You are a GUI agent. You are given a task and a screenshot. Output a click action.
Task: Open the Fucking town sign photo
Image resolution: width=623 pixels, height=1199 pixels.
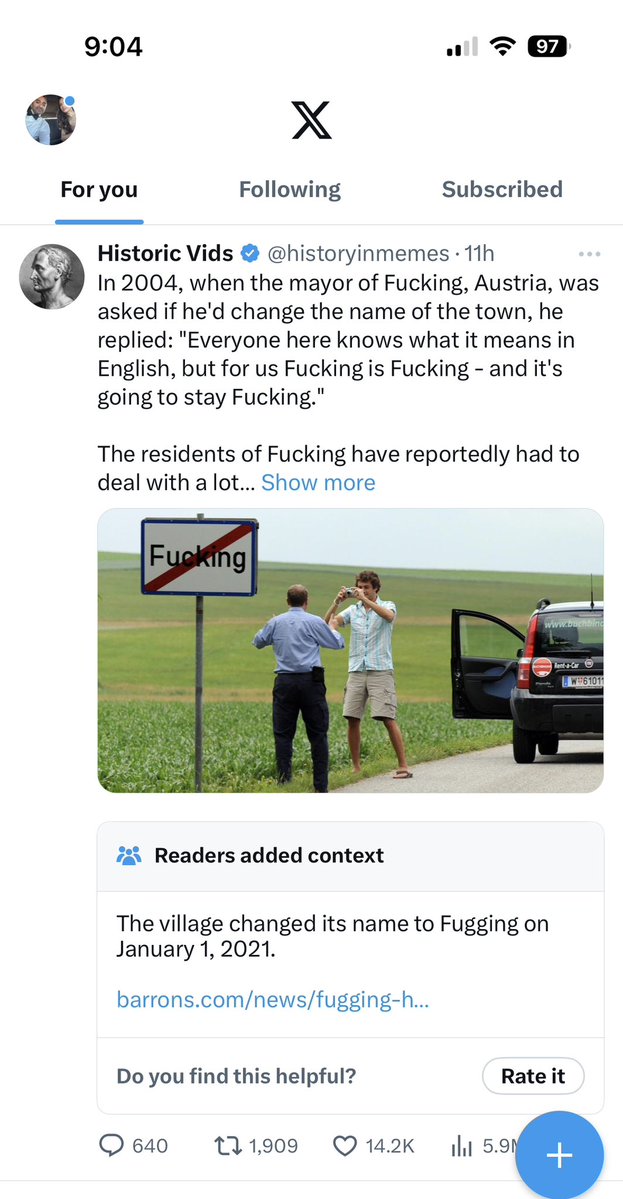click(350, 650)
